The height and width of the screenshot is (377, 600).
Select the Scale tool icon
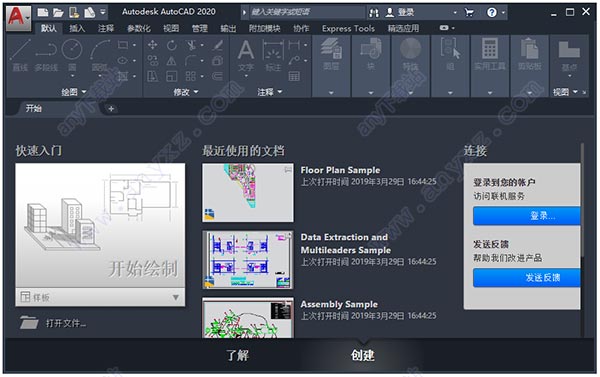172,76
